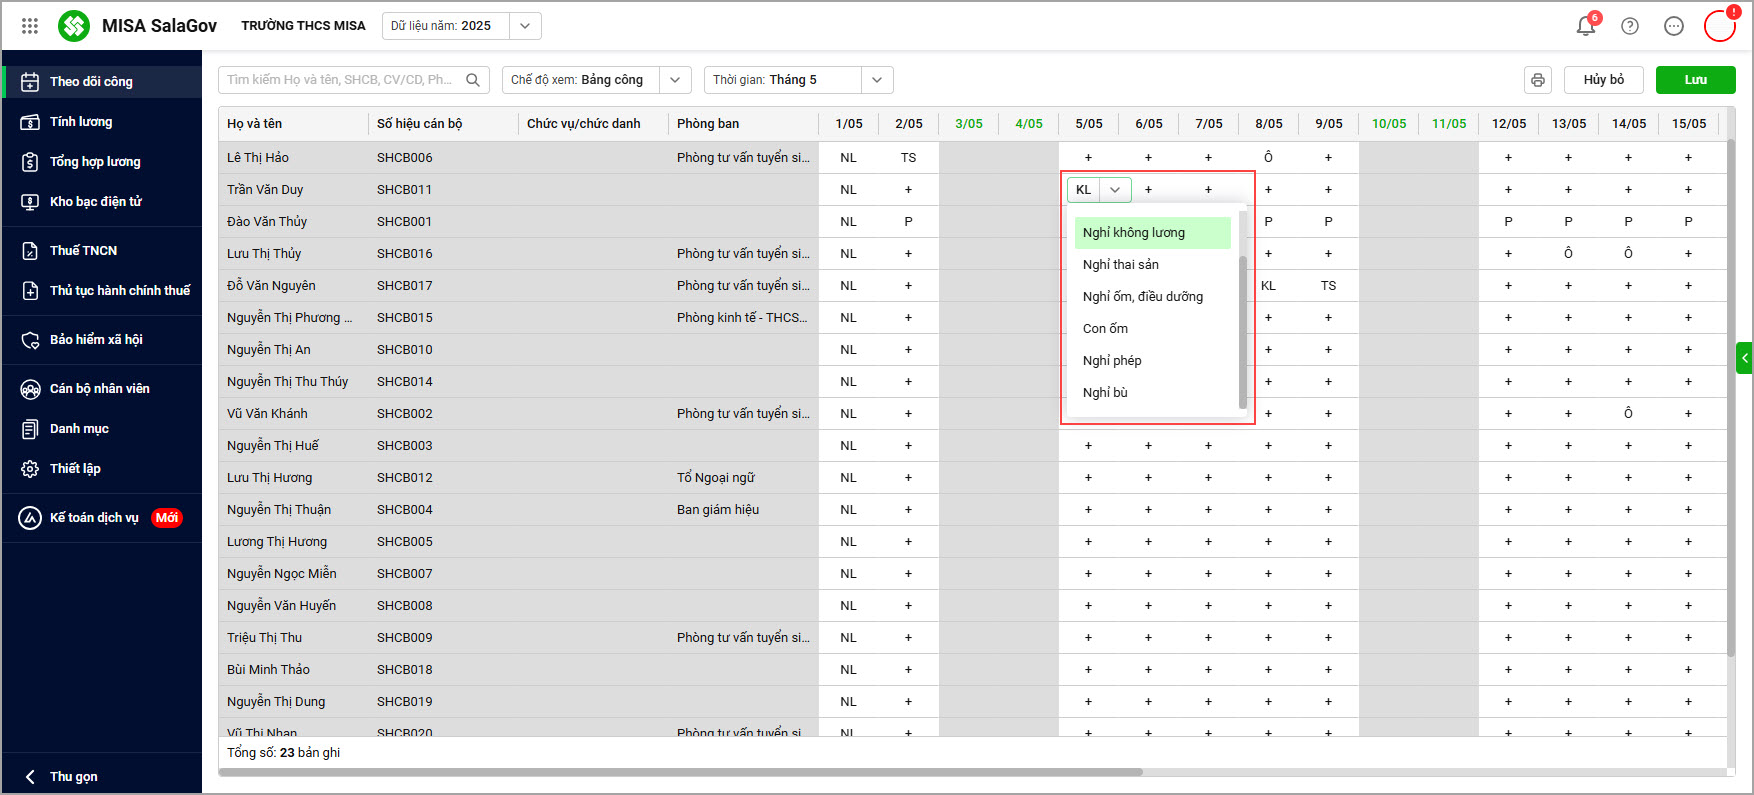The height and width of the screenshot is (795, 1754).
Task: Open the Thời gian Tháng 5 dropdown
Action: point(876,80)
